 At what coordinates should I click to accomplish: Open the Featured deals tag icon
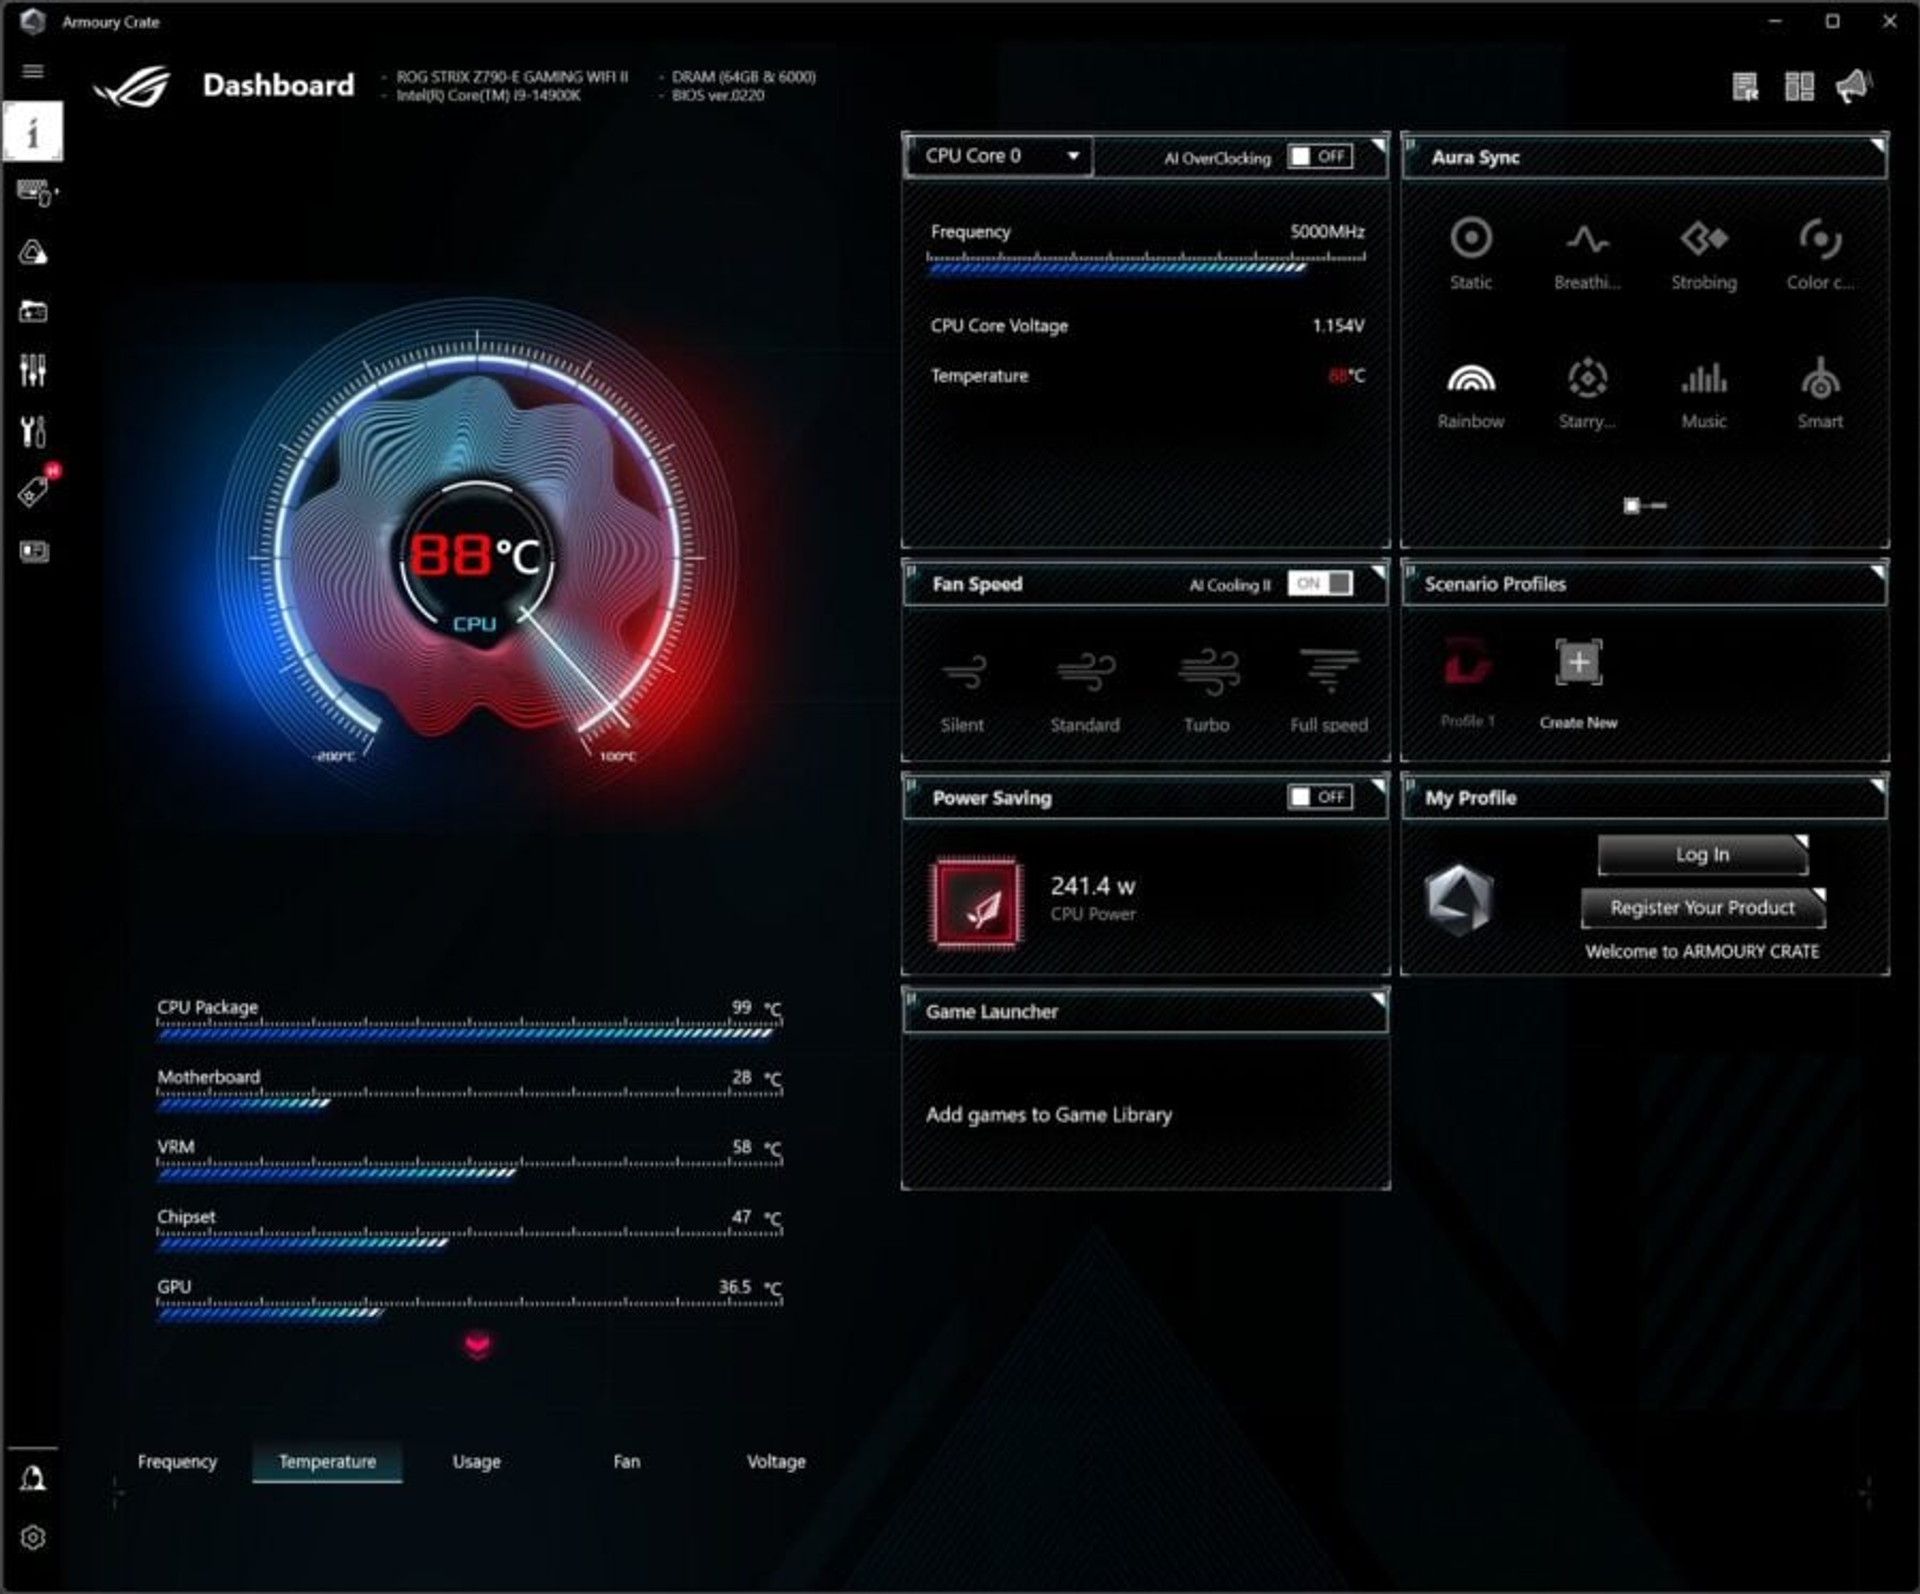point(35,489)
